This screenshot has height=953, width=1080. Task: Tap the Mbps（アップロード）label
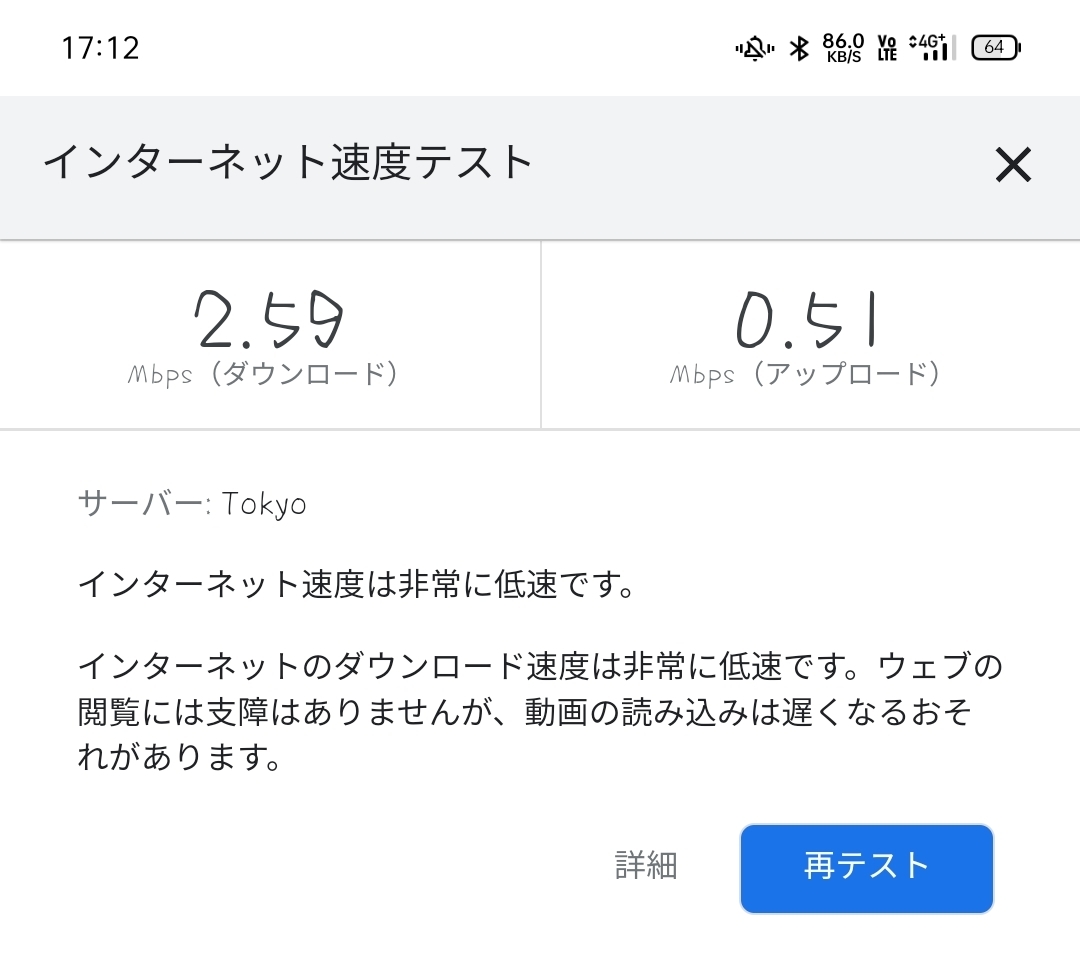pyautogui.click(x=806, y=375)
